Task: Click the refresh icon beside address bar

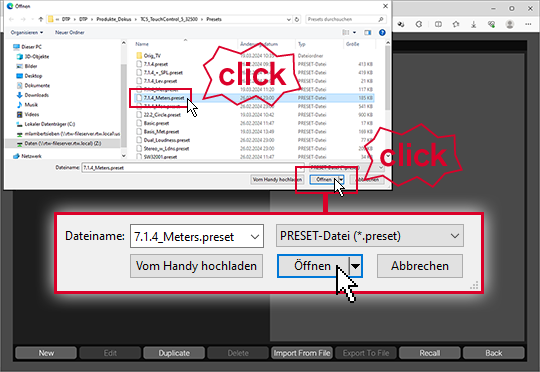Action: (297, 19)
